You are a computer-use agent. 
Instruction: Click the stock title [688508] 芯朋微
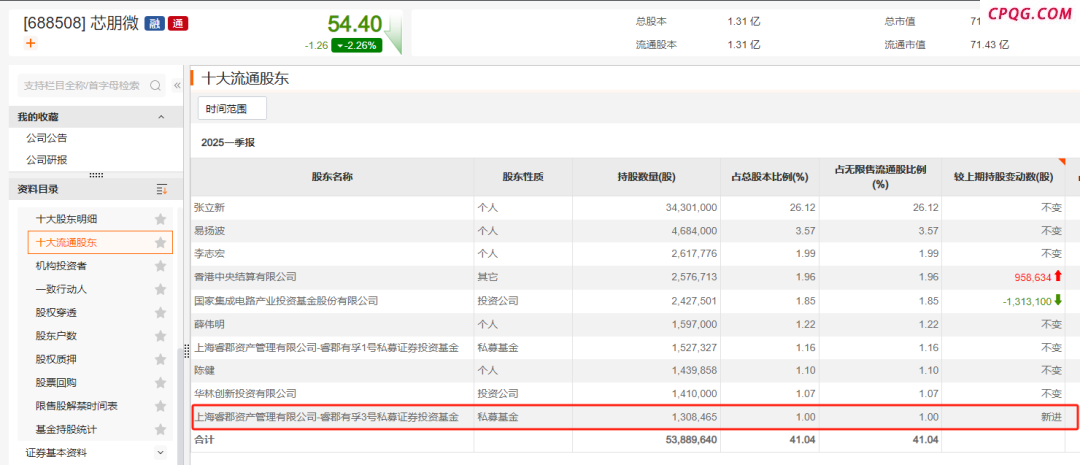point(81,23)
